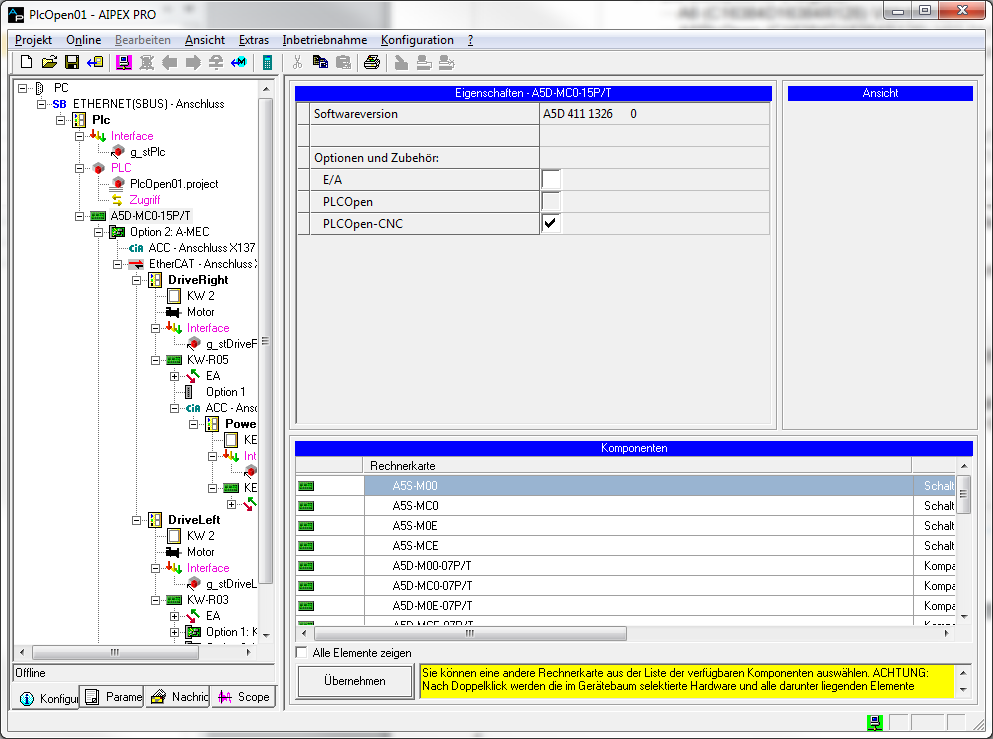
Task: Collapse the PC root tree node
Action: 22,88
